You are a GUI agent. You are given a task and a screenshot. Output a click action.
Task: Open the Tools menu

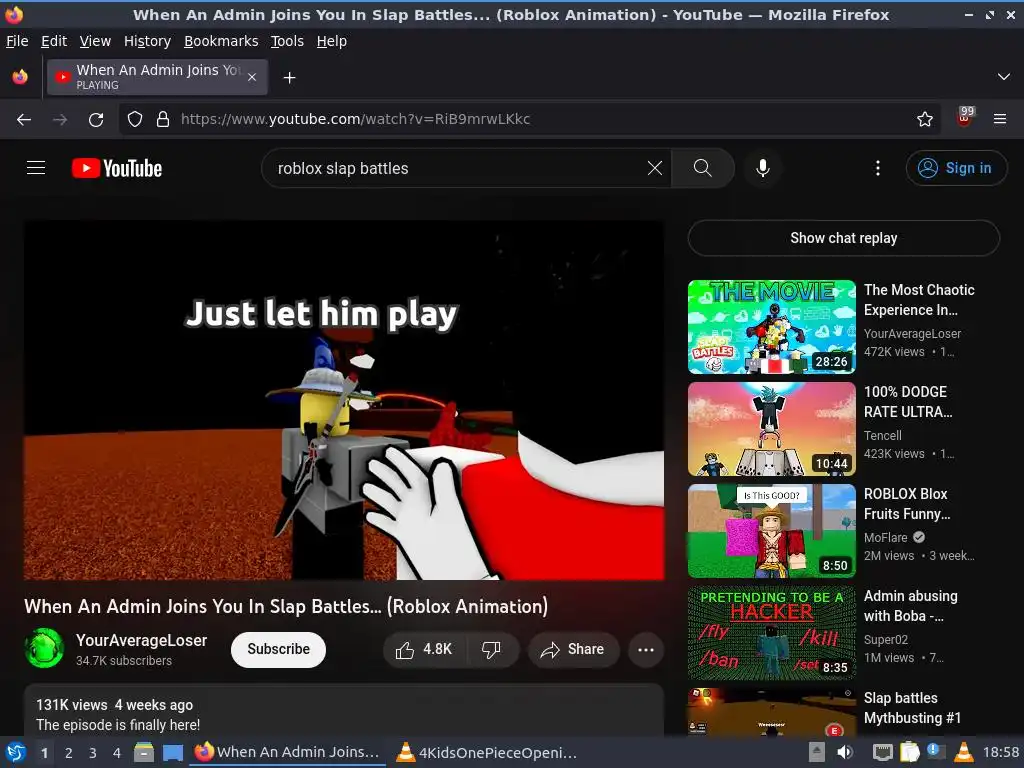coord(287,41)
